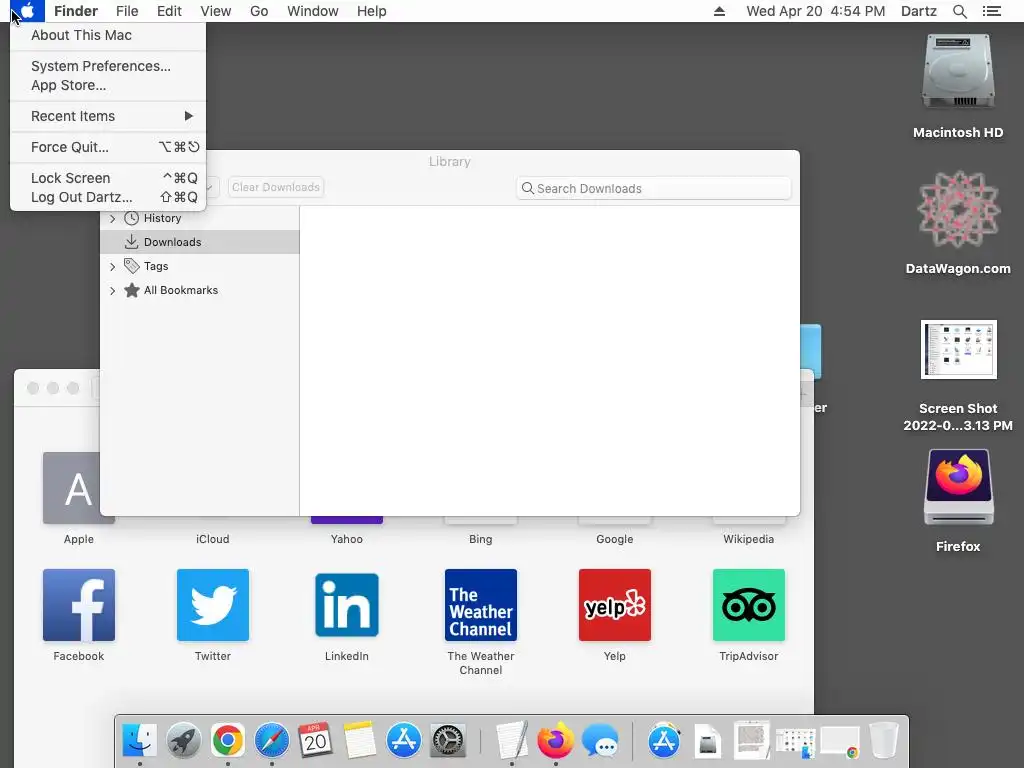This screenshot has width=1024, height=768.
Task: Open the Window menu
Action: click(313, 11)
